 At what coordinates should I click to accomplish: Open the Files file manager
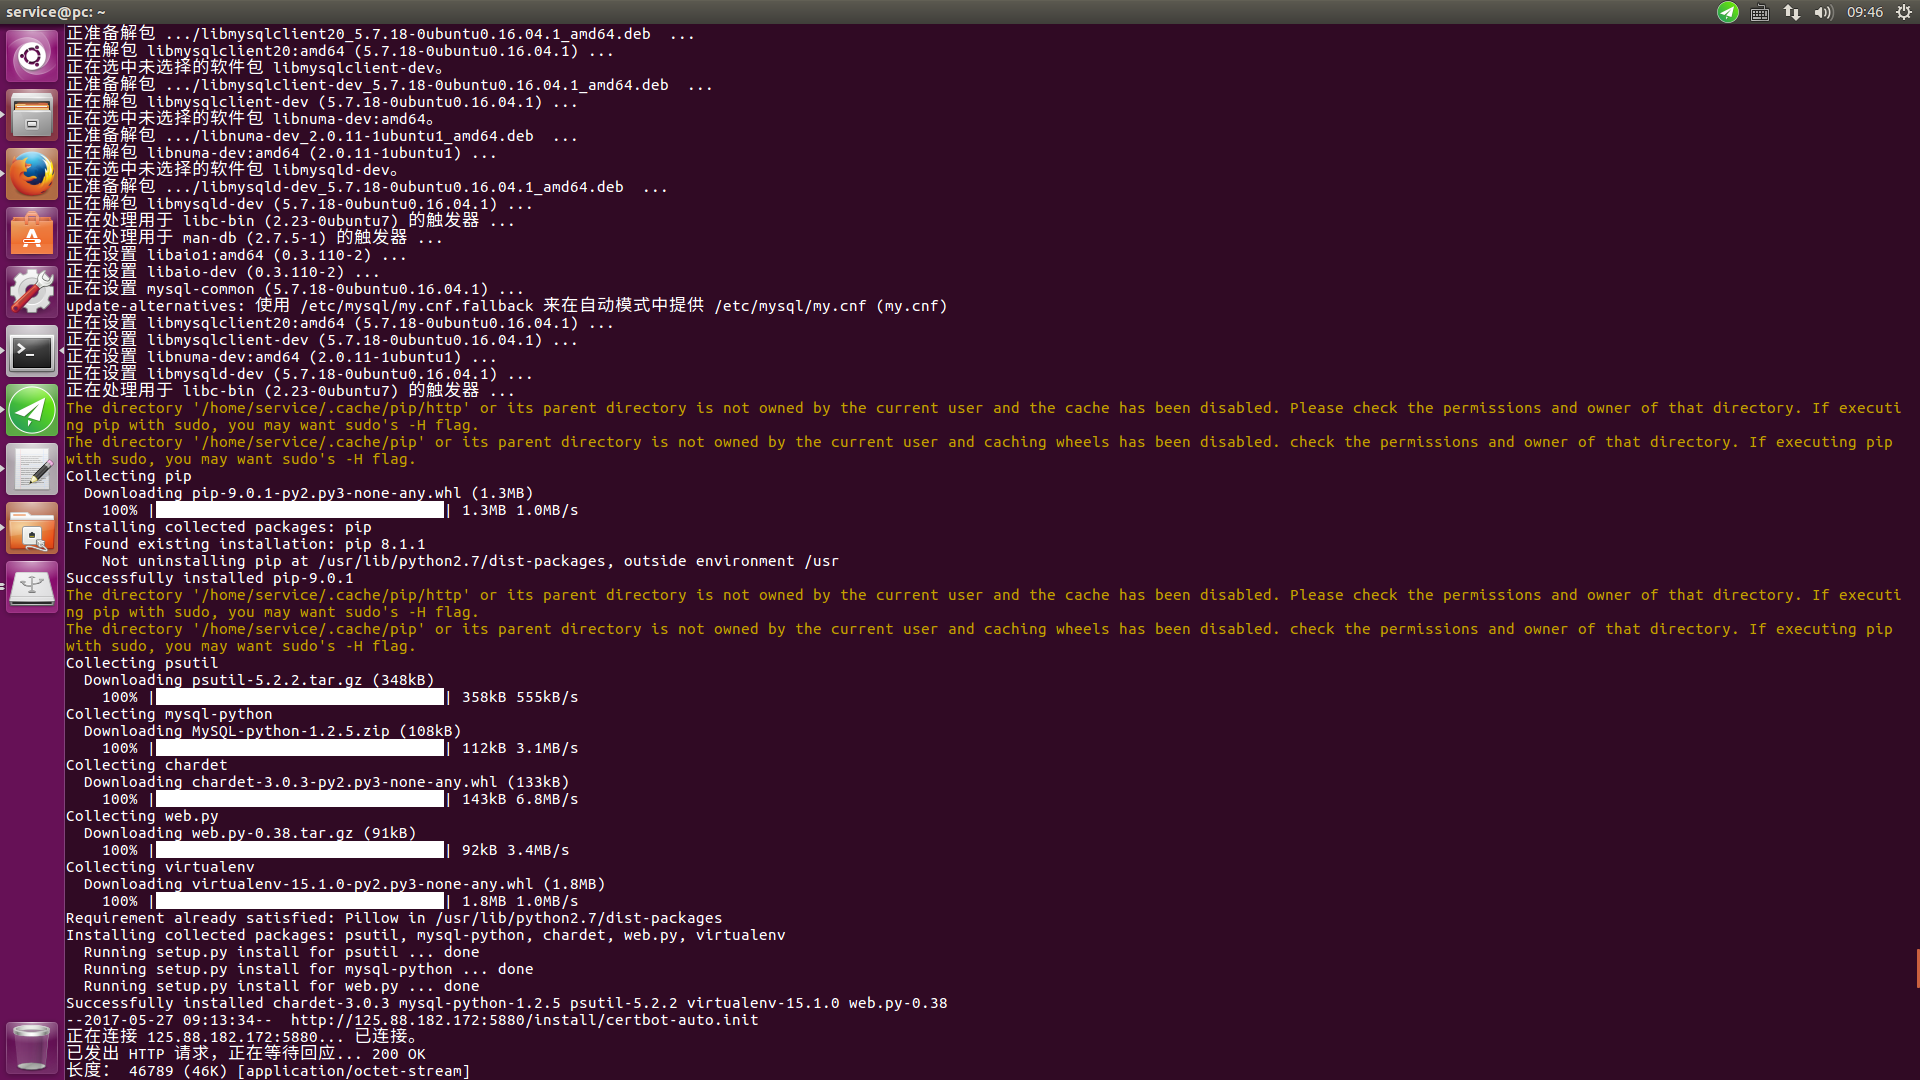[32, 114]
